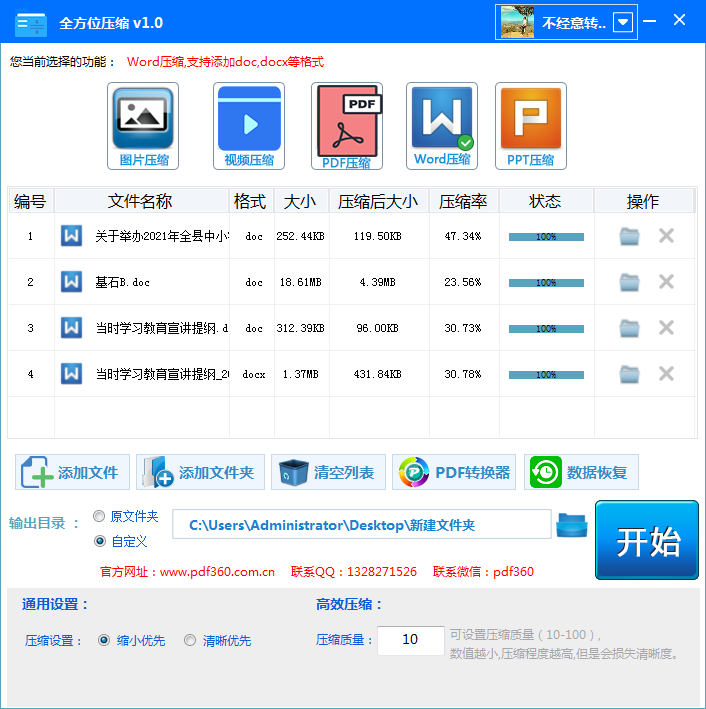The image size is (706, 709).
Task: Open output folder for 基石B.doc row
Action: pos(629,282)
